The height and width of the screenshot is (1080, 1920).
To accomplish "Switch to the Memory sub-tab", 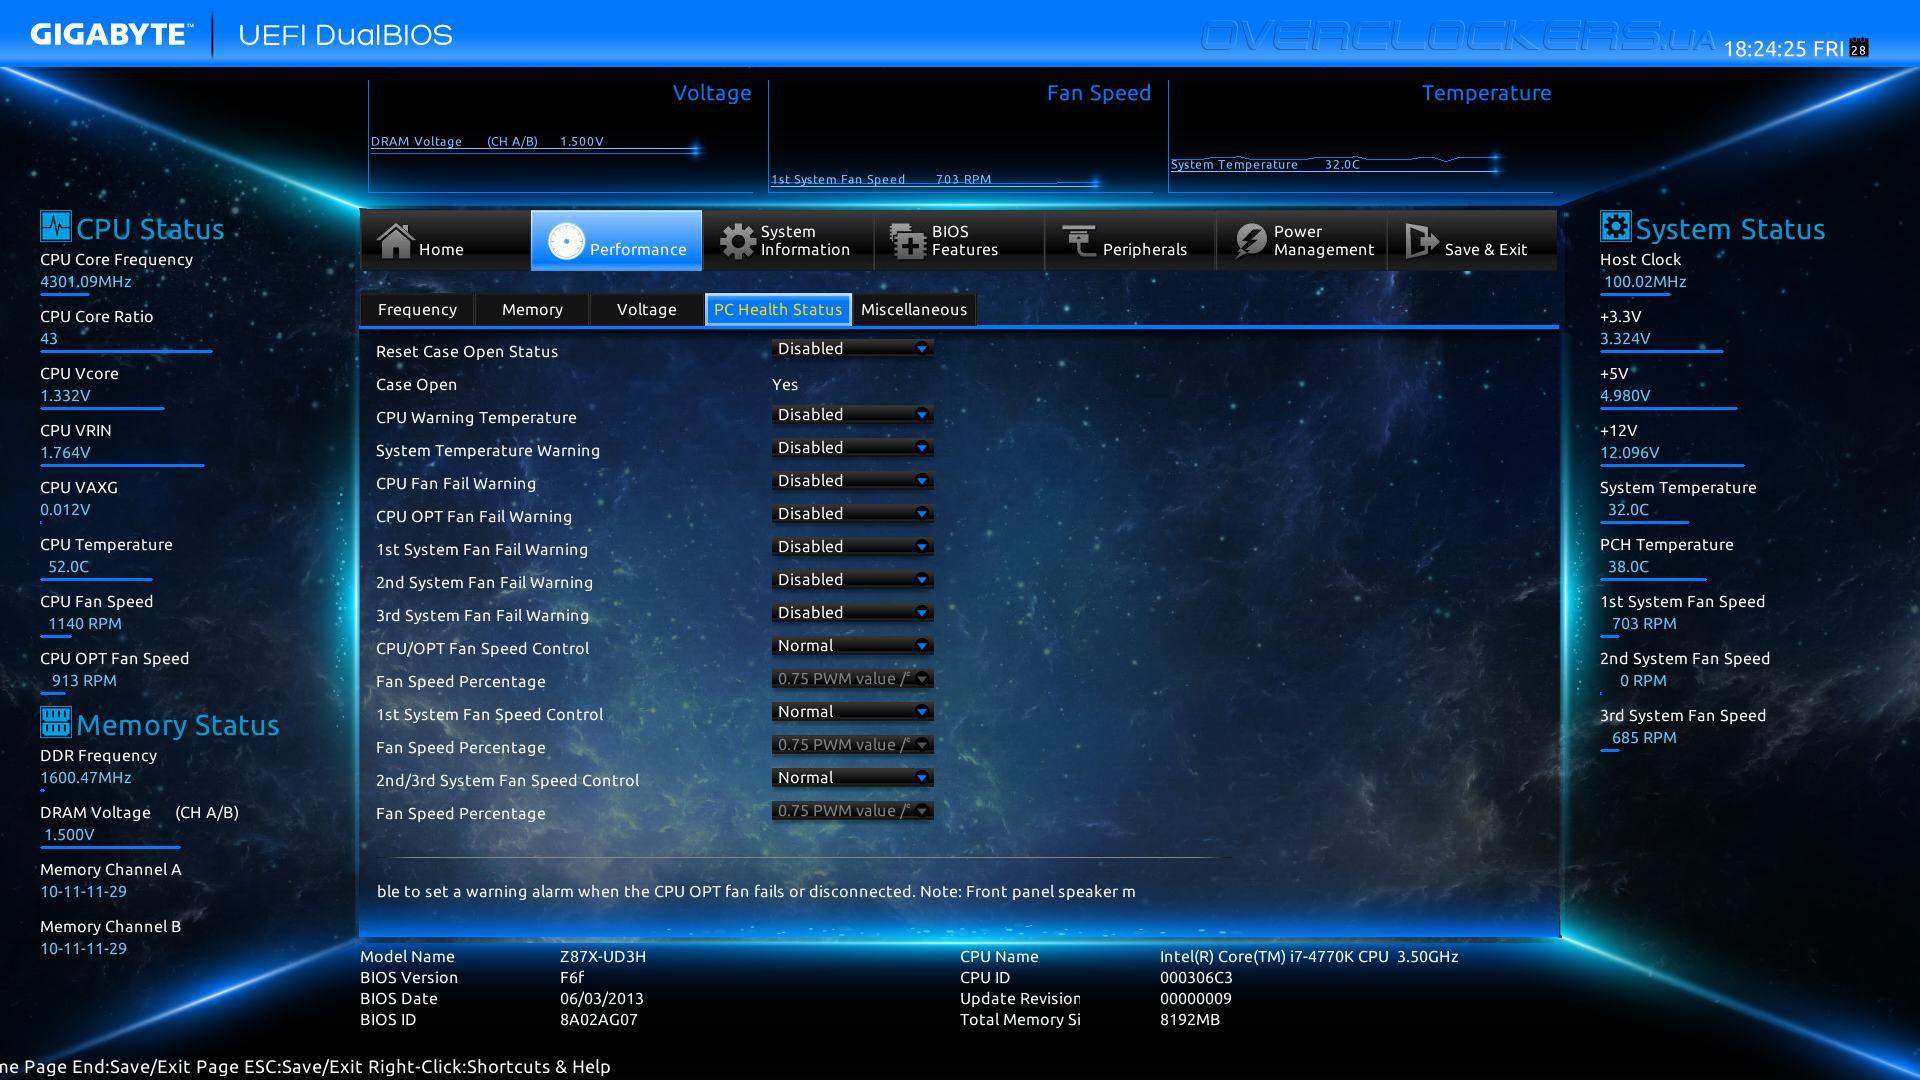I will coord(532,310).
